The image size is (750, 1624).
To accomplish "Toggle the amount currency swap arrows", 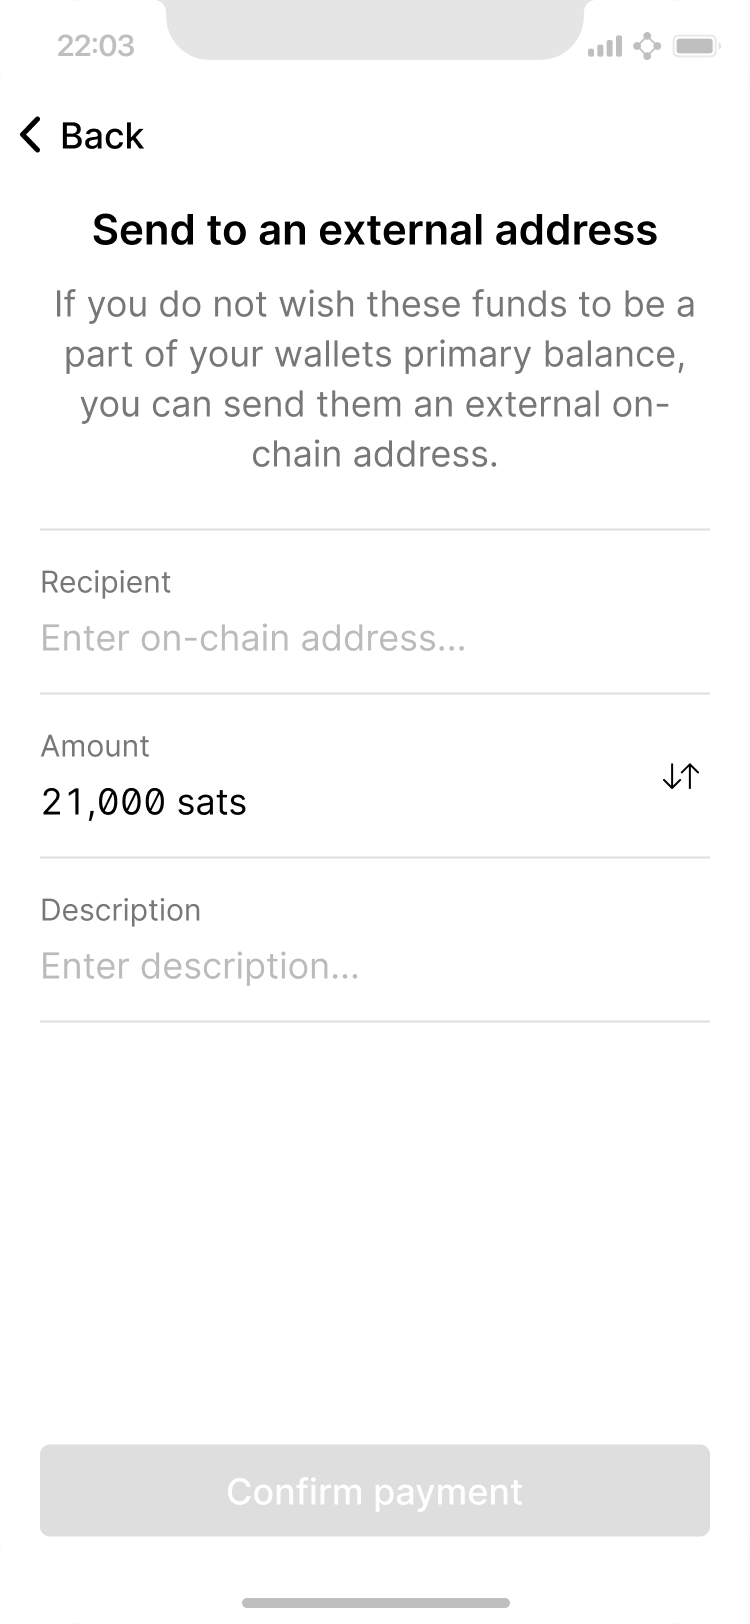I will (680, 776).
